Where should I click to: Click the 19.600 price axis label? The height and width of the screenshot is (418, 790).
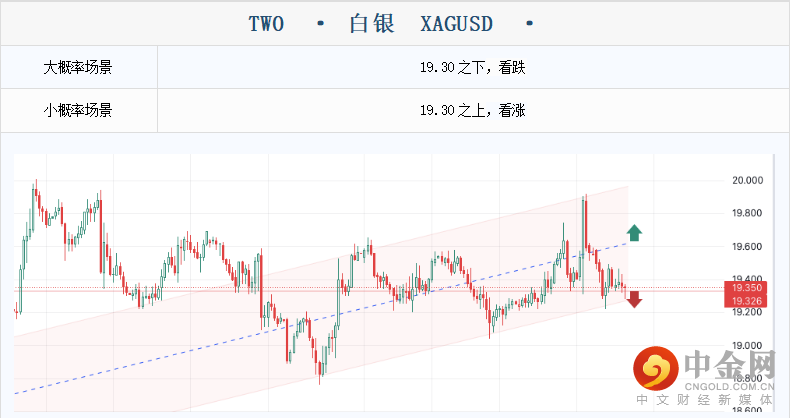(748, 247)
